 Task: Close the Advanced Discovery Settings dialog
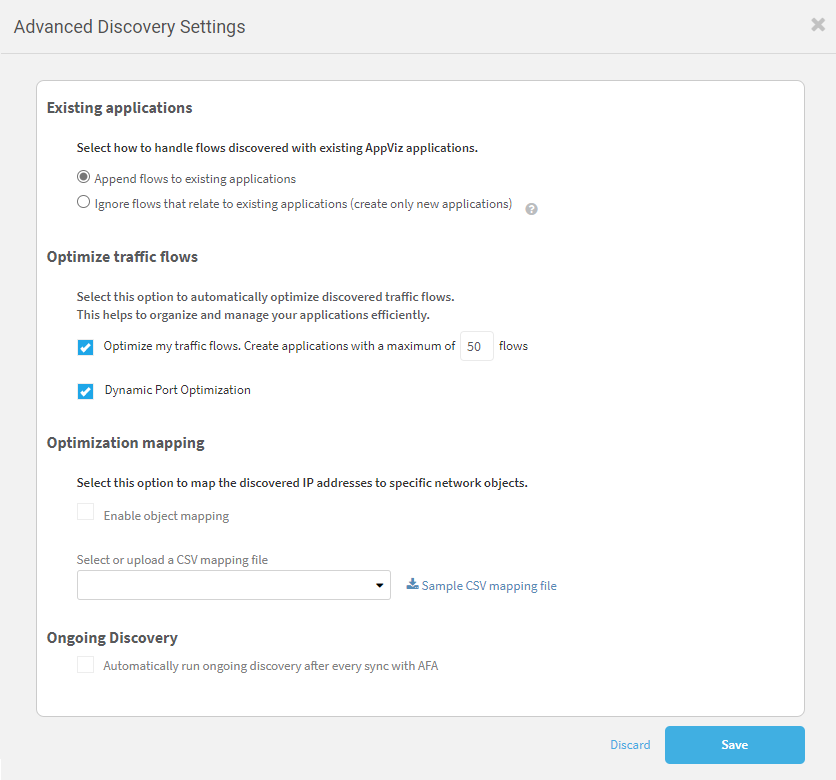tap(817, 25)
